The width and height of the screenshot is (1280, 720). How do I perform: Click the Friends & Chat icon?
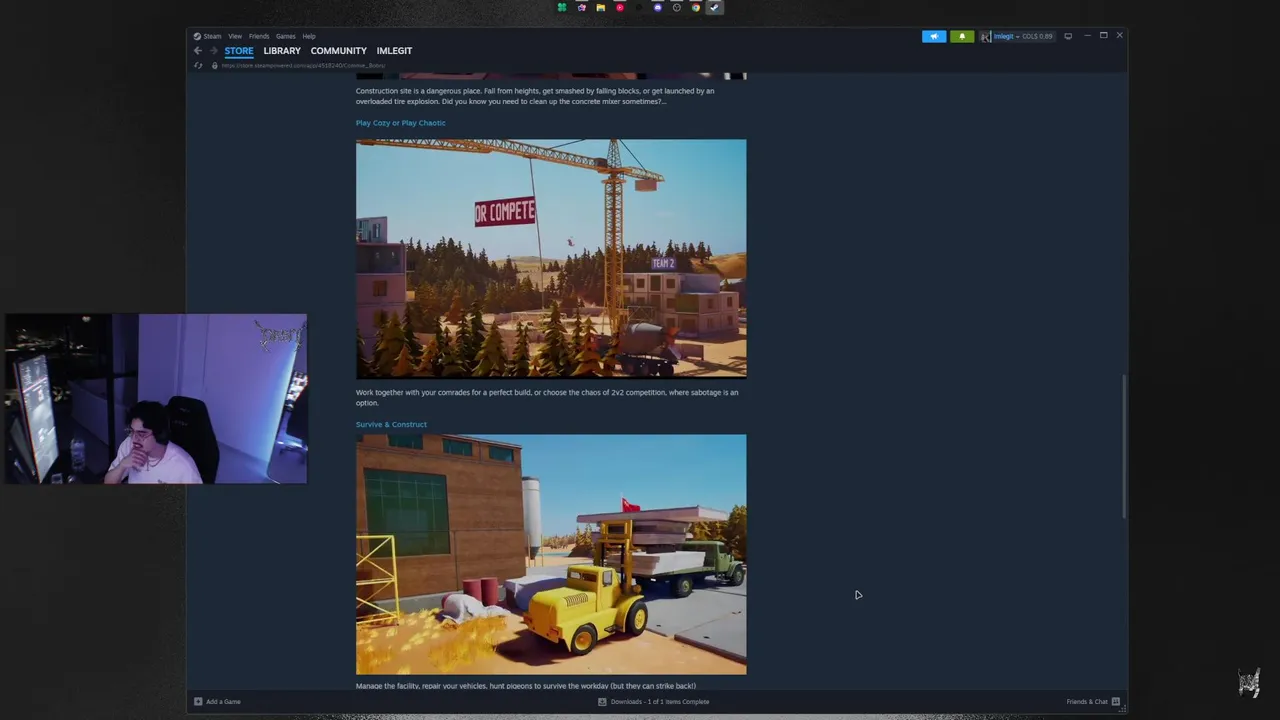tap(1116, 702)
